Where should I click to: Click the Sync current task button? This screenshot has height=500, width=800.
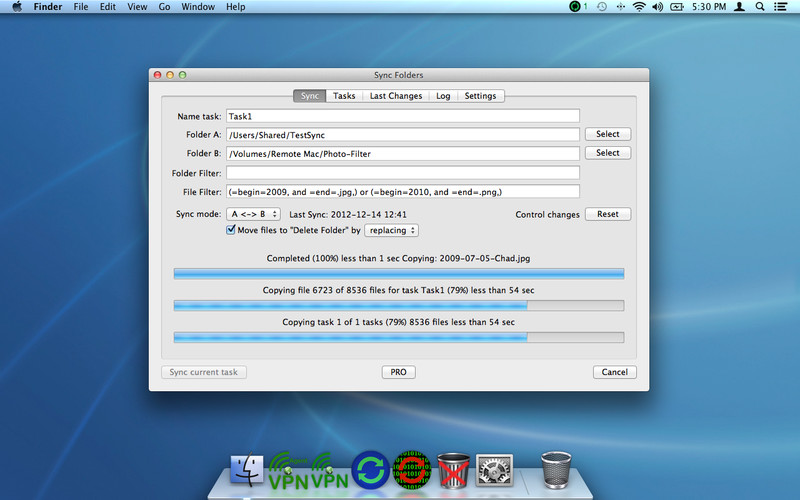tap(204, 372)
